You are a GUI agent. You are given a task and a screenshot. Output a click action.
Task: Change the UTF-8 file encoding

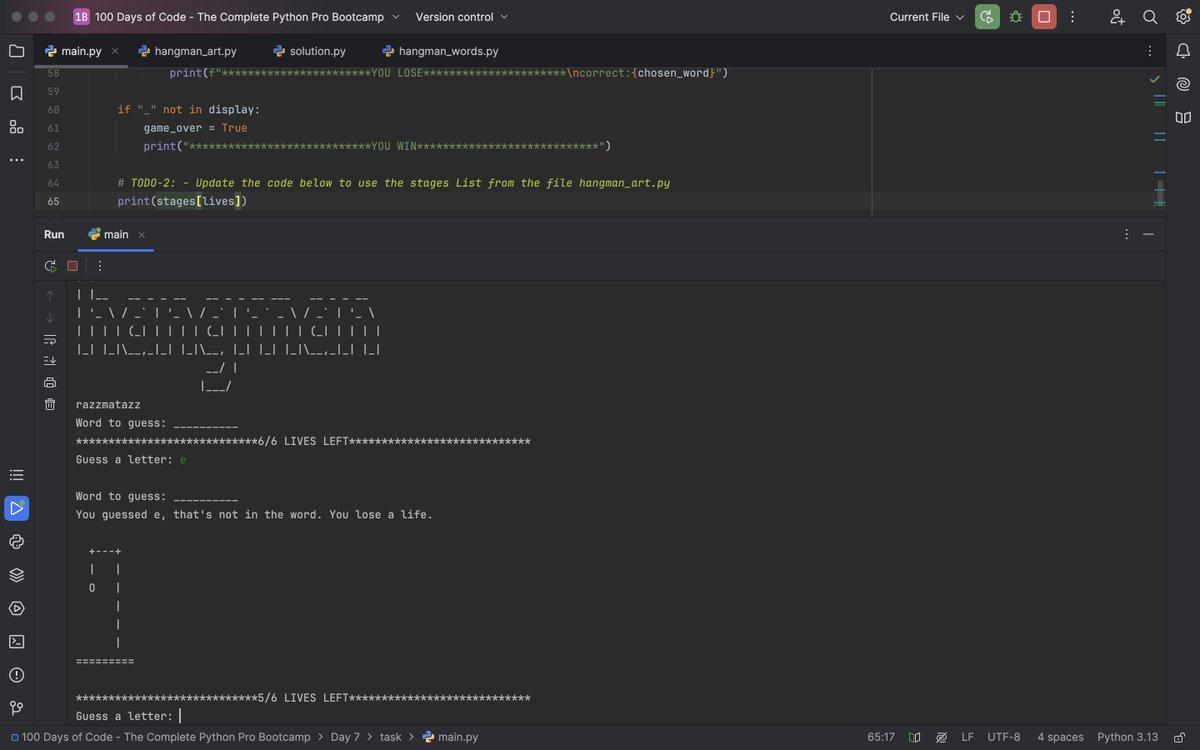[x=1004, y=737]
